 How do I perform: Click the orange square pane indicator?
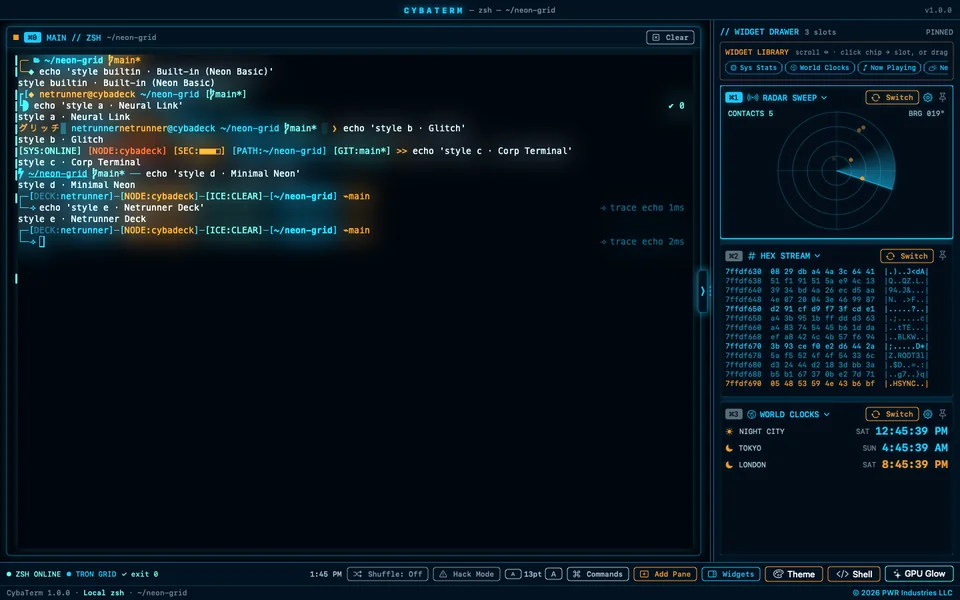click(16, 37)
